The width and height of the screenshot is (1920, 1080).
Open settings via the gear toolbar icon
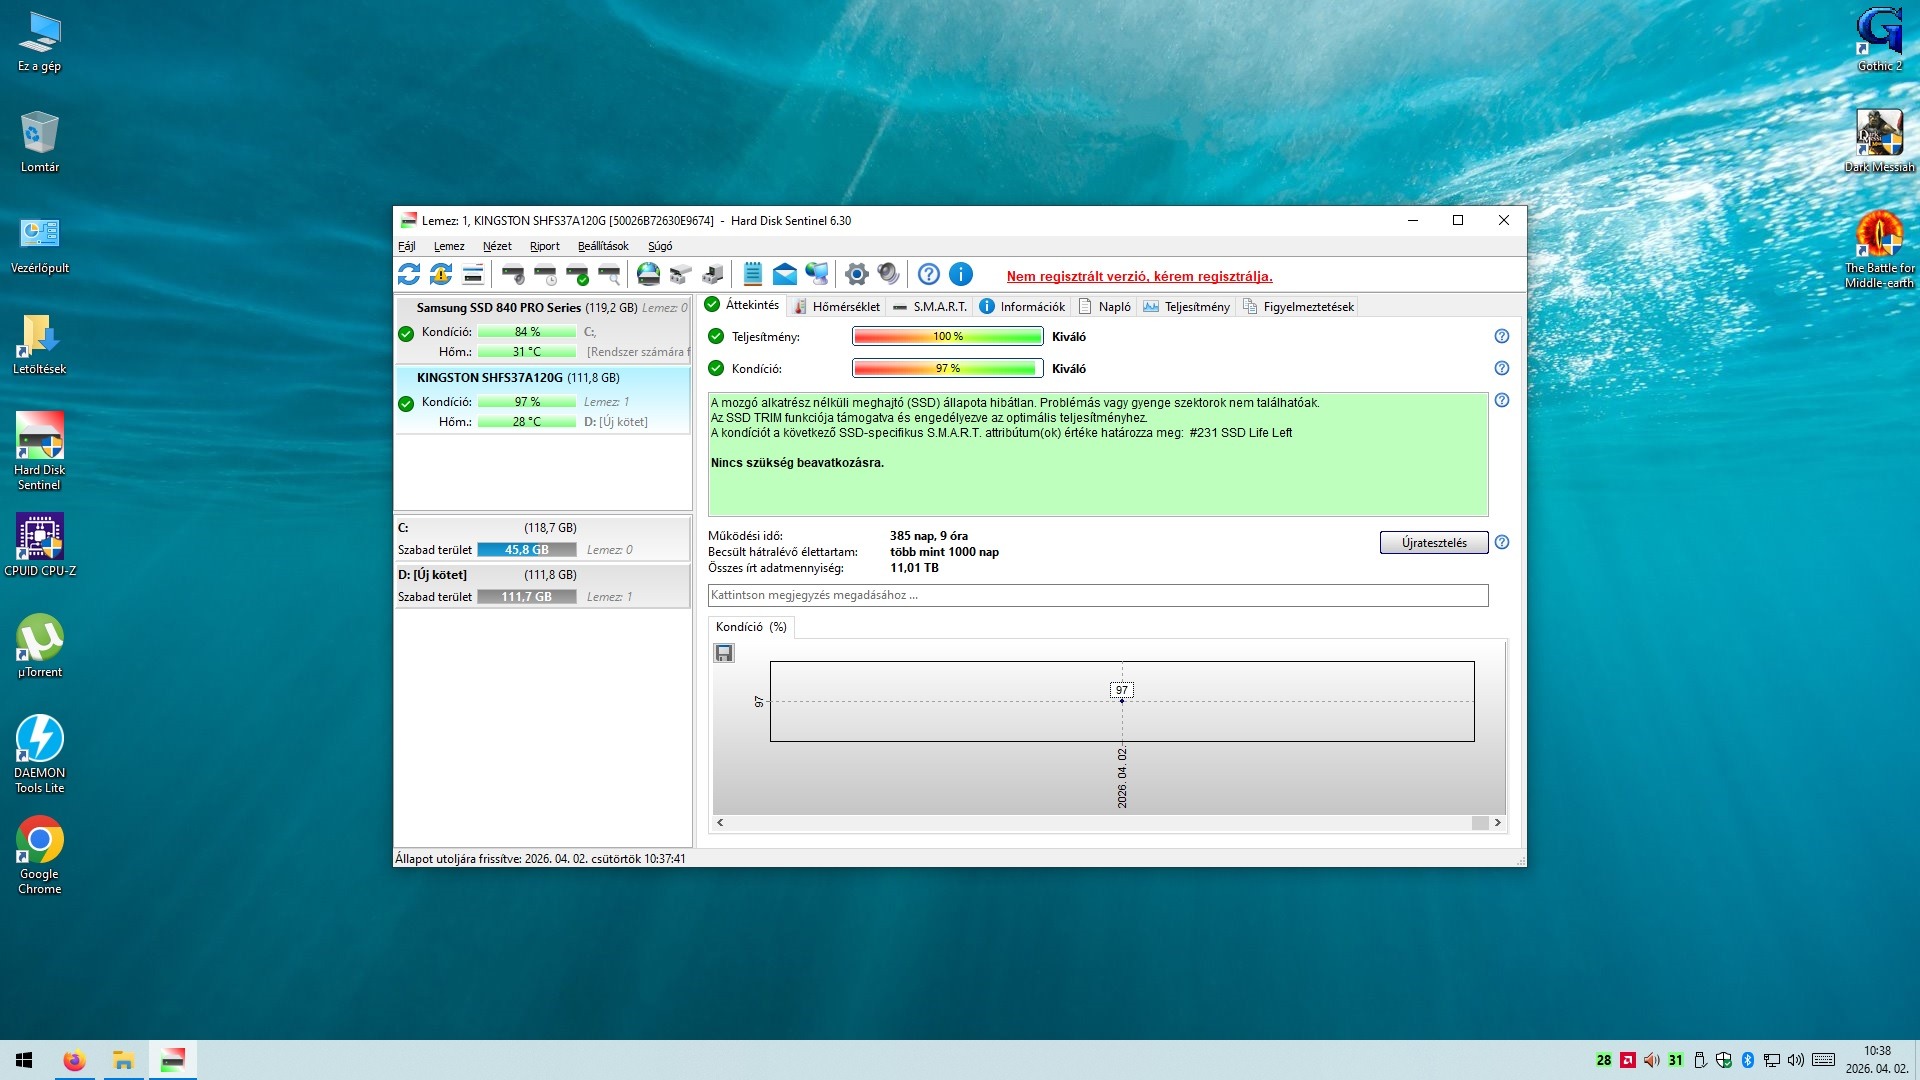[856, 274]
